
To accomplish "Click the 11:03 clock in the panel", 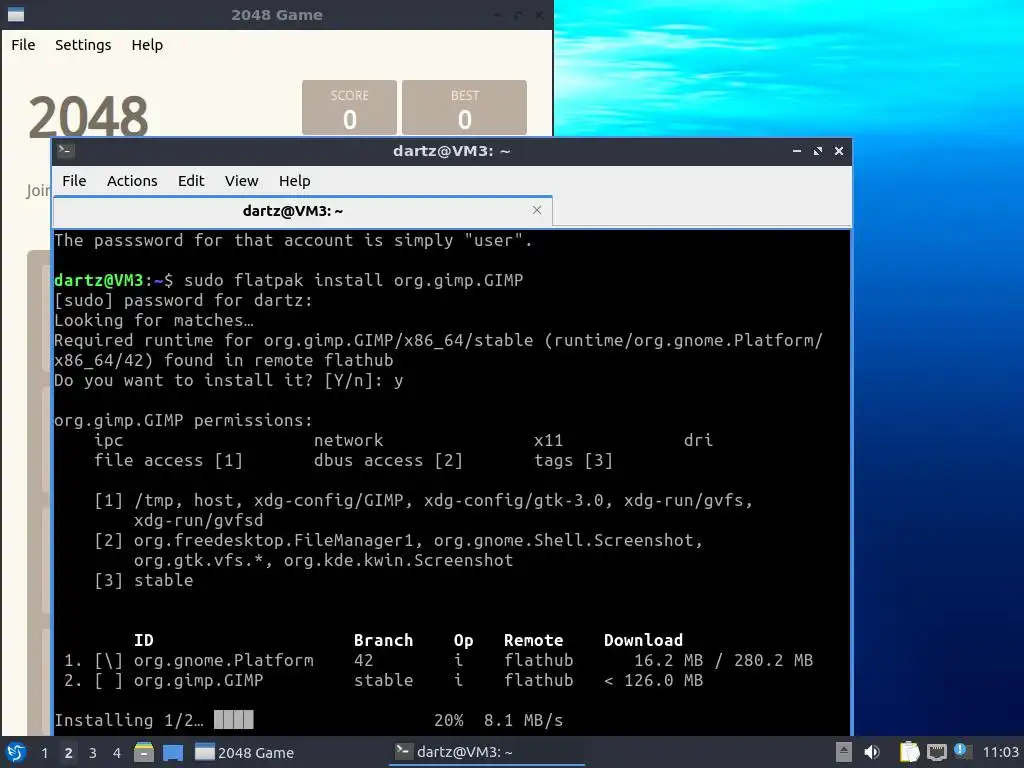I will (x=1000, y=752).
